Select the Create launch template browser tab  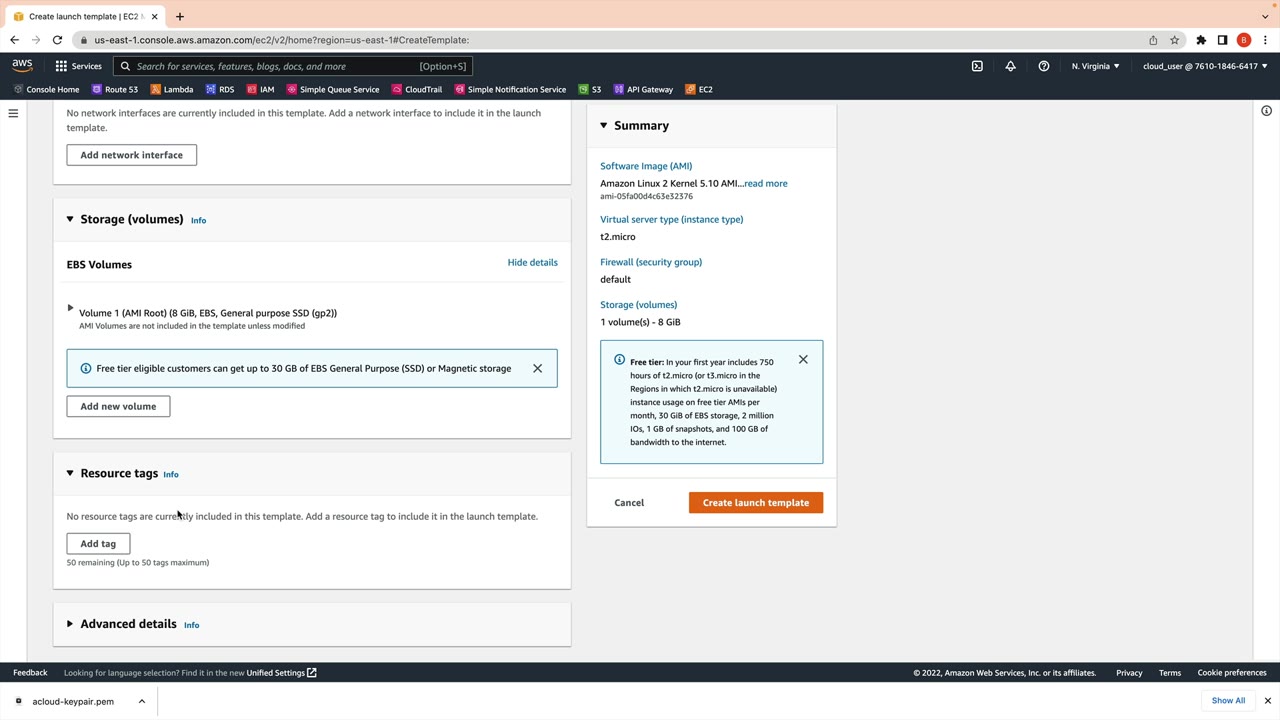84,16
